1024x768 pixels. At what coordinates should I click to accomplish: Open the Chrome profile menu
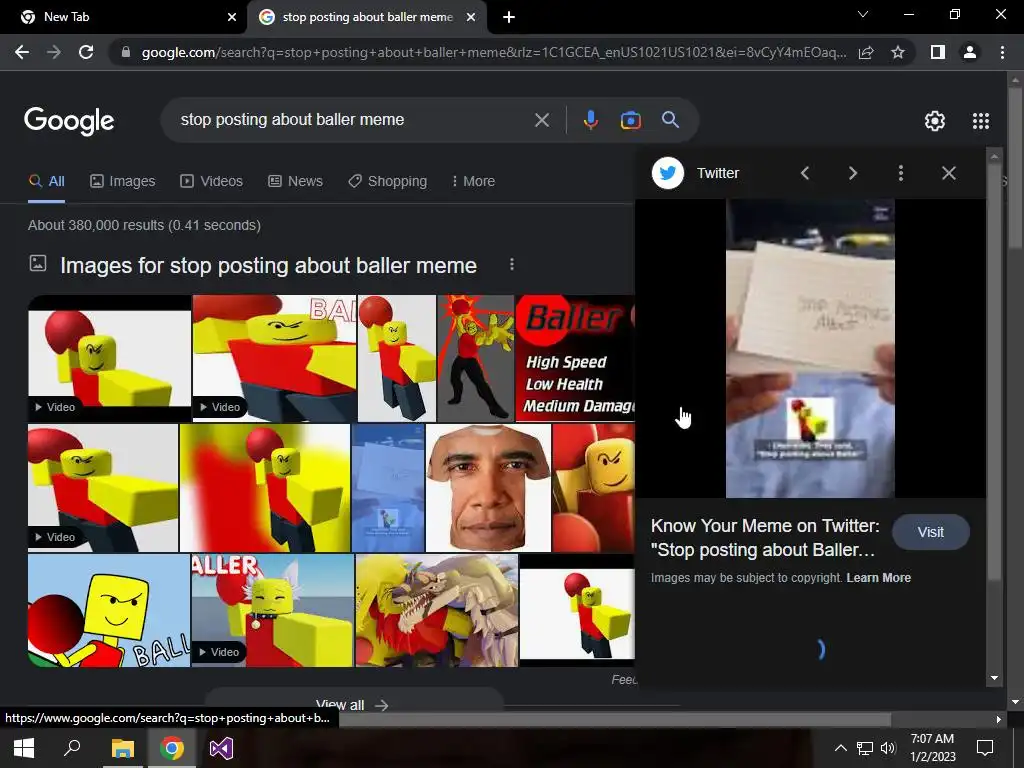tap(970, 52)
